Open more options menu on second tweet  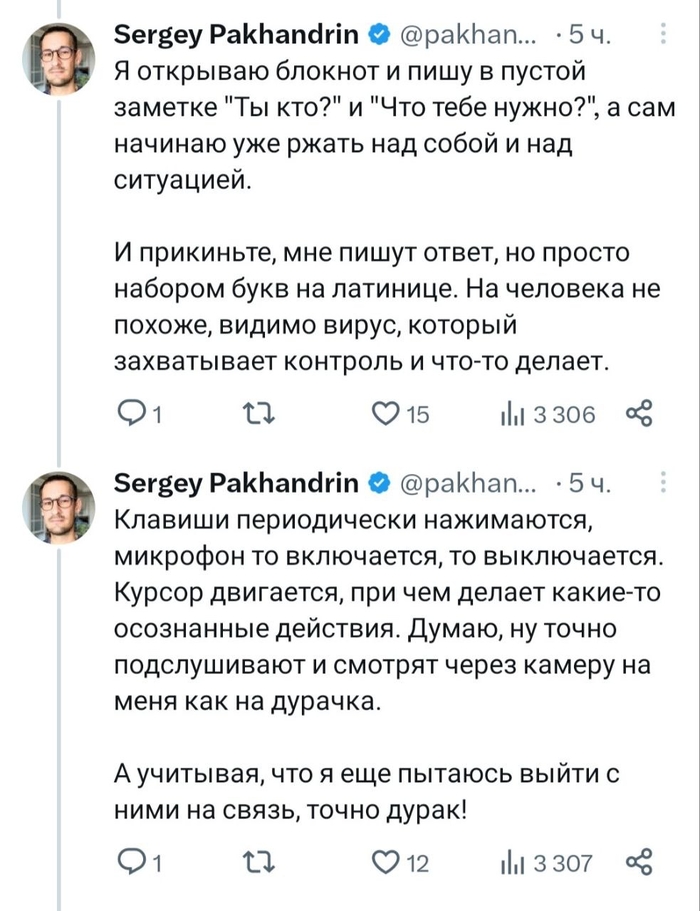[664, 485]
